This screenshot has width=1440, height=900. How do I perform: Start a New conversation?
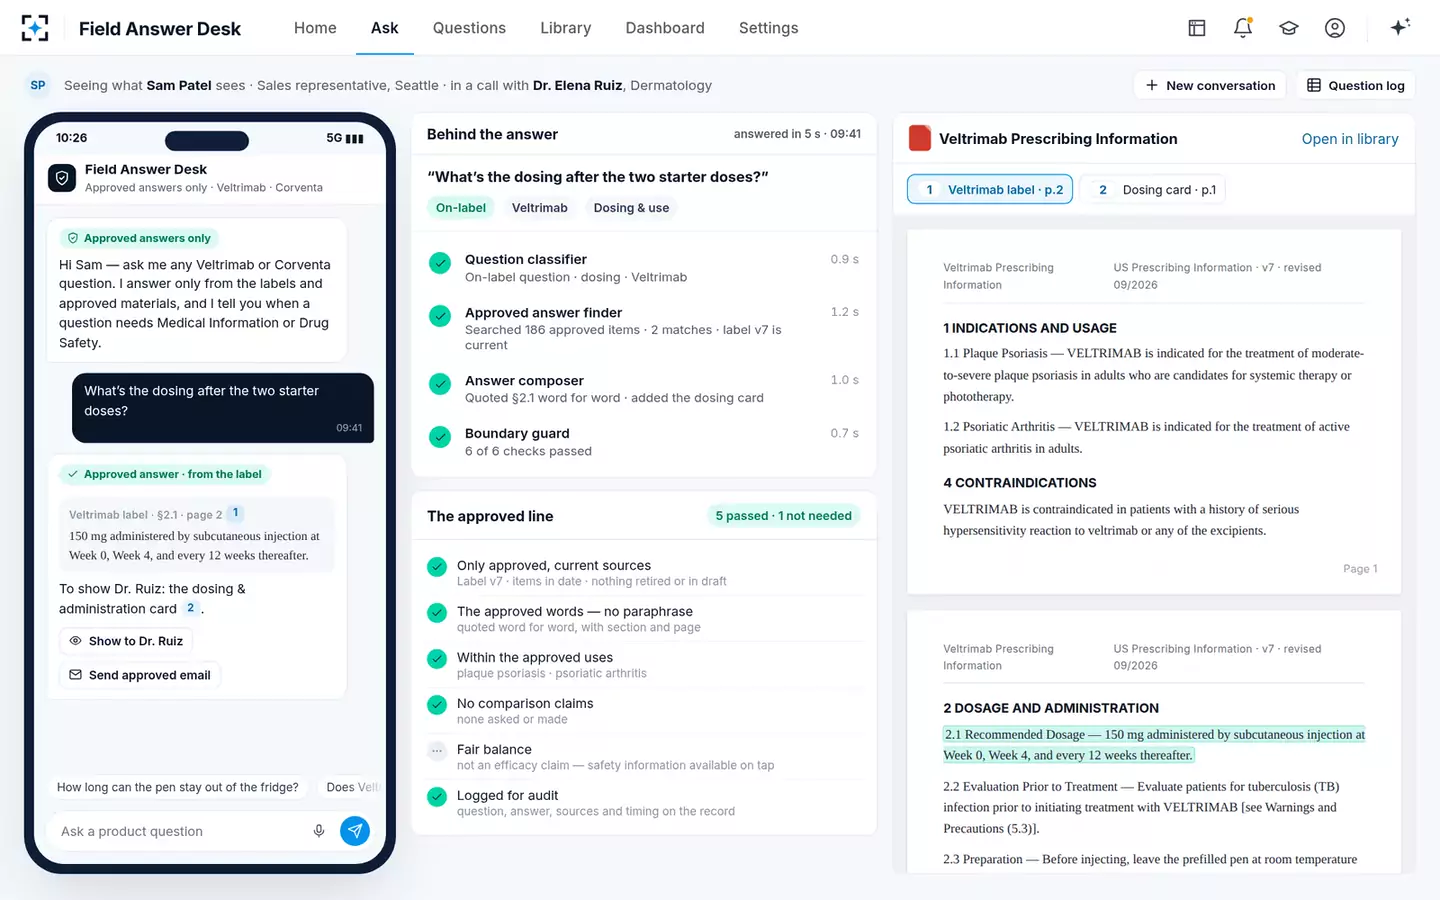[x=1210, y=85]
